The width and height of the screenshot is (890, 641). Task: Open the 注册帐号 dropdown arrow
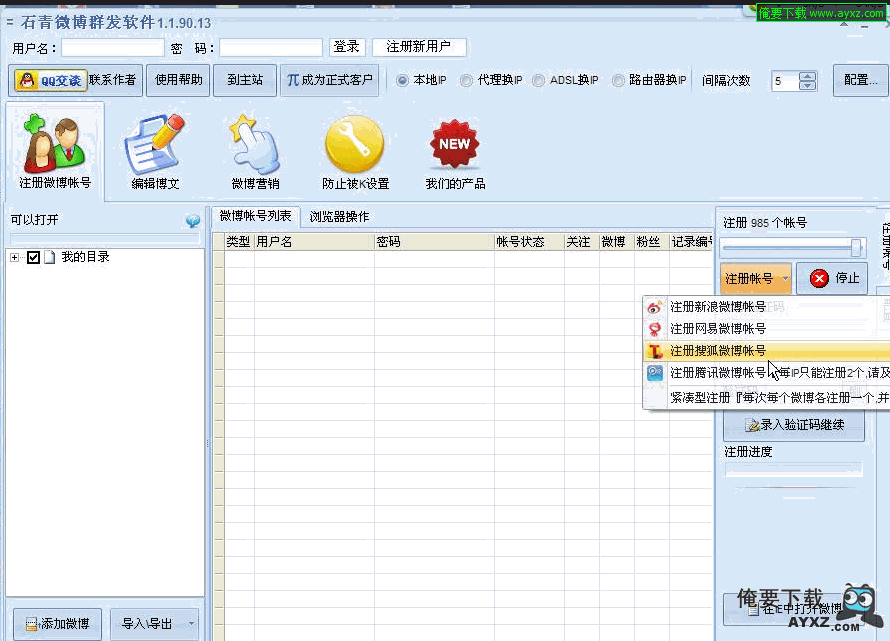pos(785,278)
